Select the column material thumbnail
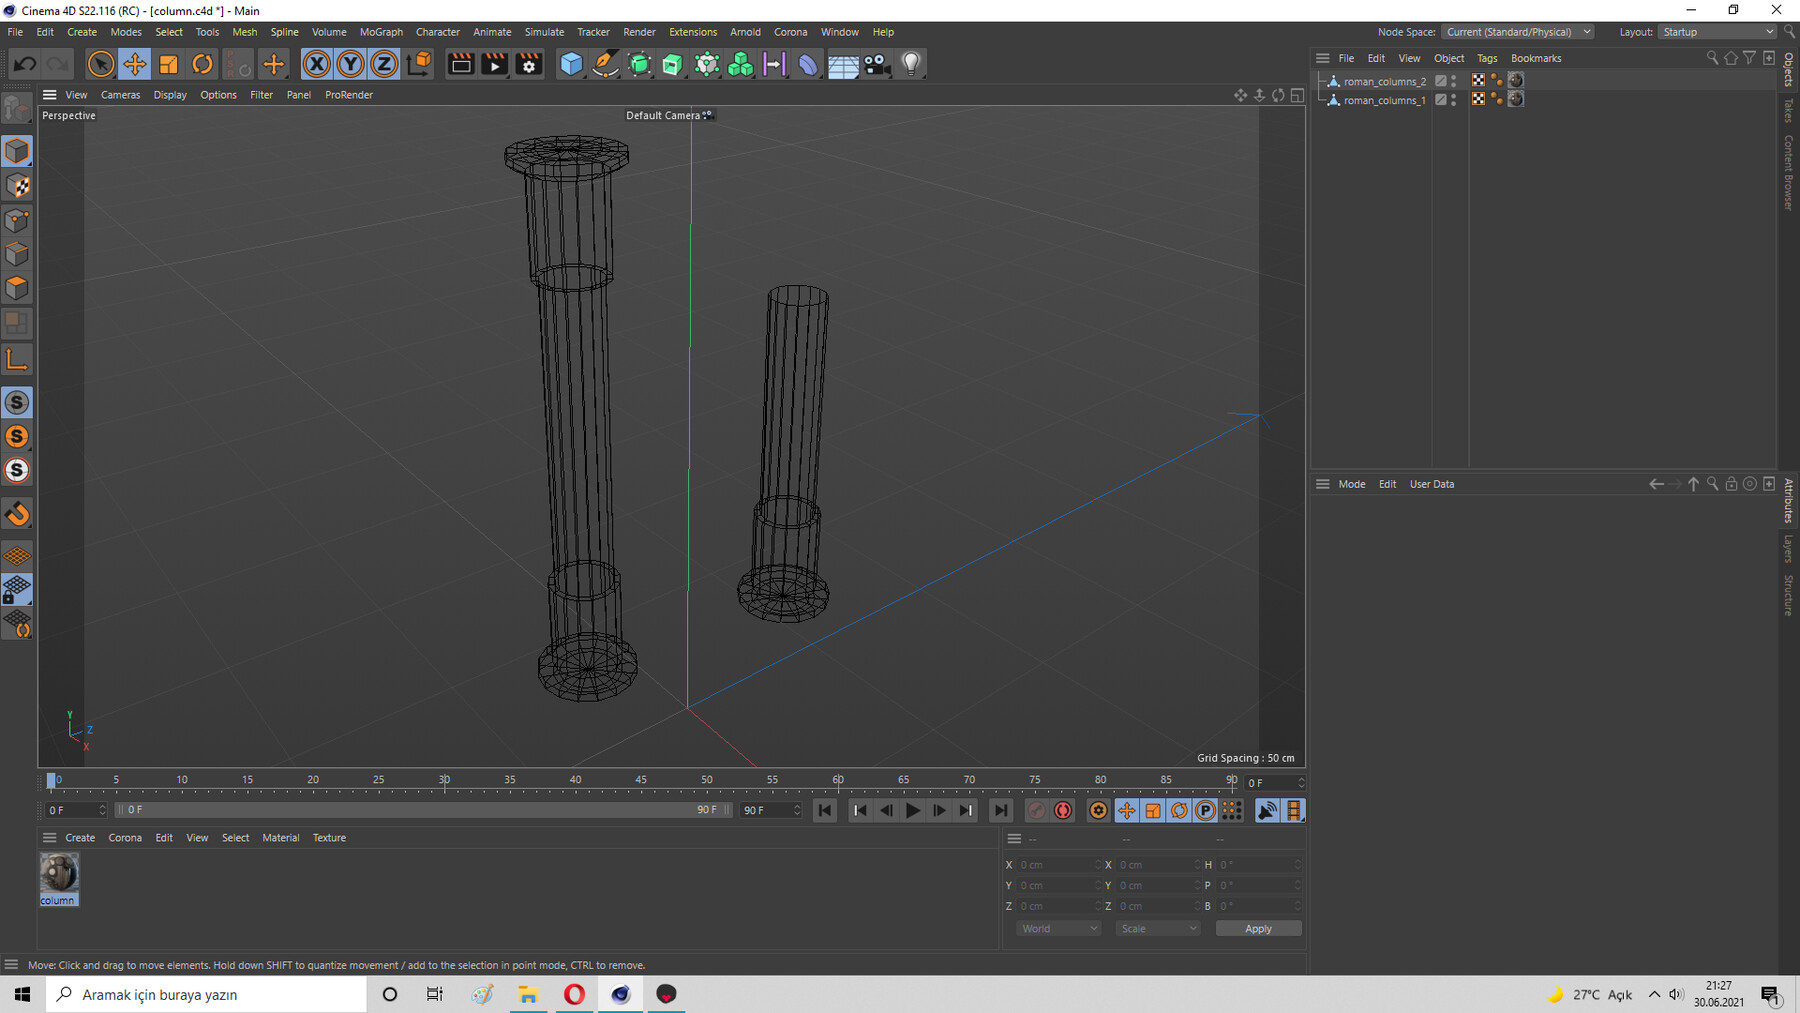The width and height of the screenshot is (1800, 1013). coord(59,874)
